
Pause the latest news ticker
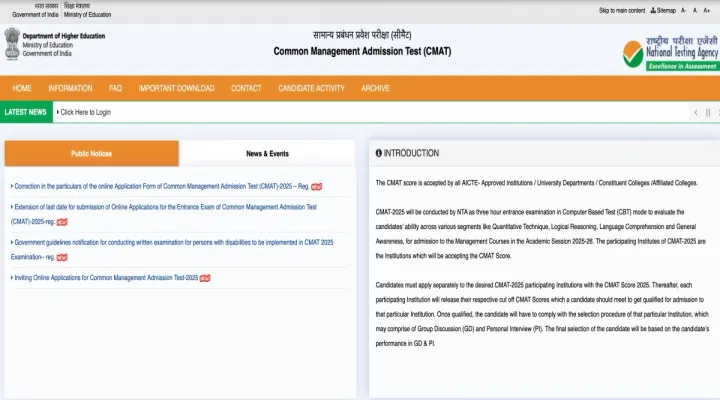tap(707, 112)
